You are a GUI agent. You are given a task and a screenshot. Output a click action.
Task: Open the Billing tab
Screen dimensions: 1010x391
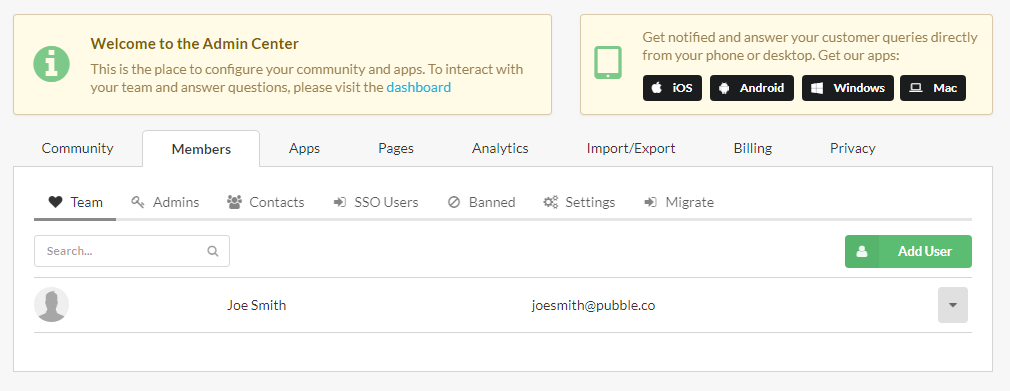pos(752,148)
